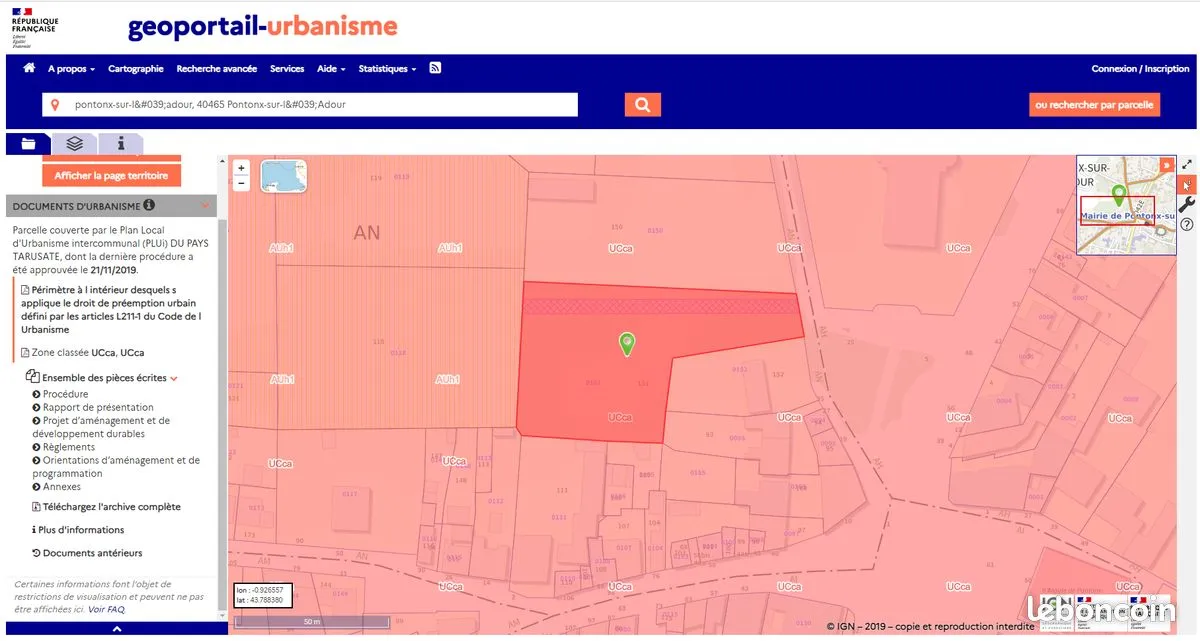Activate the map pointer selection tool
Screen dimensions: 1200x641
(x=1187, y=185)
